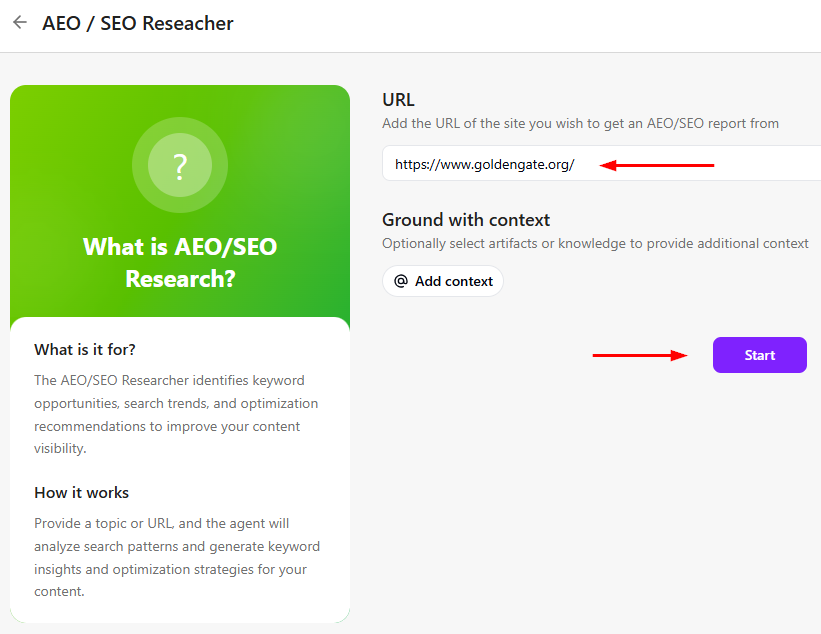Screen dimensions: 821x634
Task: Click the optionally select artifacts description text
Action: coord(594,243)
